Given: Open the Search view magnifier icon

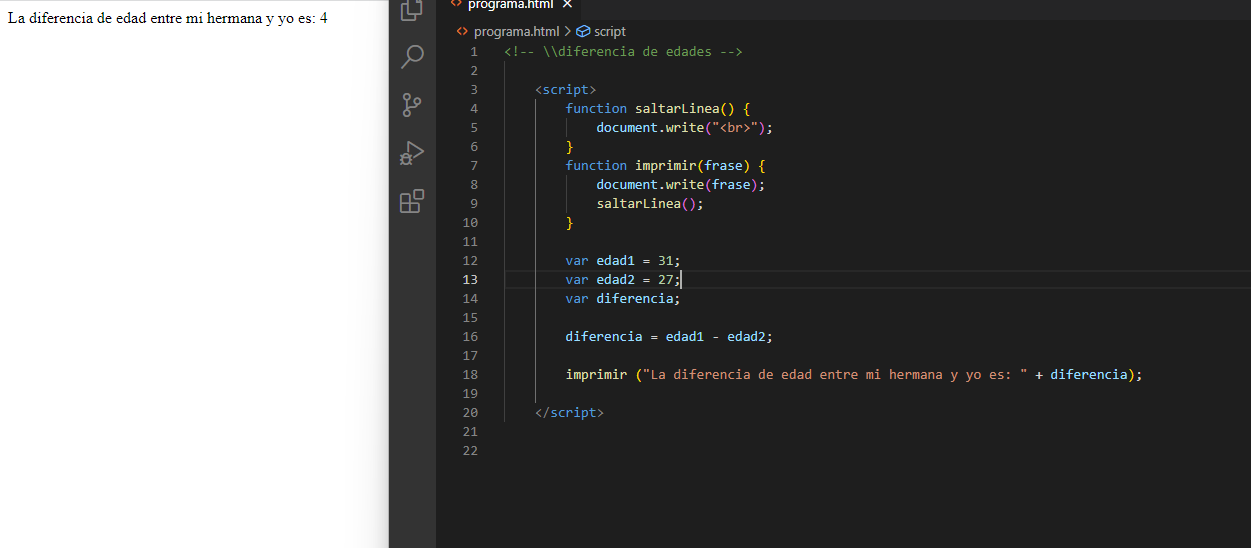Looking at the screenshot, I should (412, 57).
